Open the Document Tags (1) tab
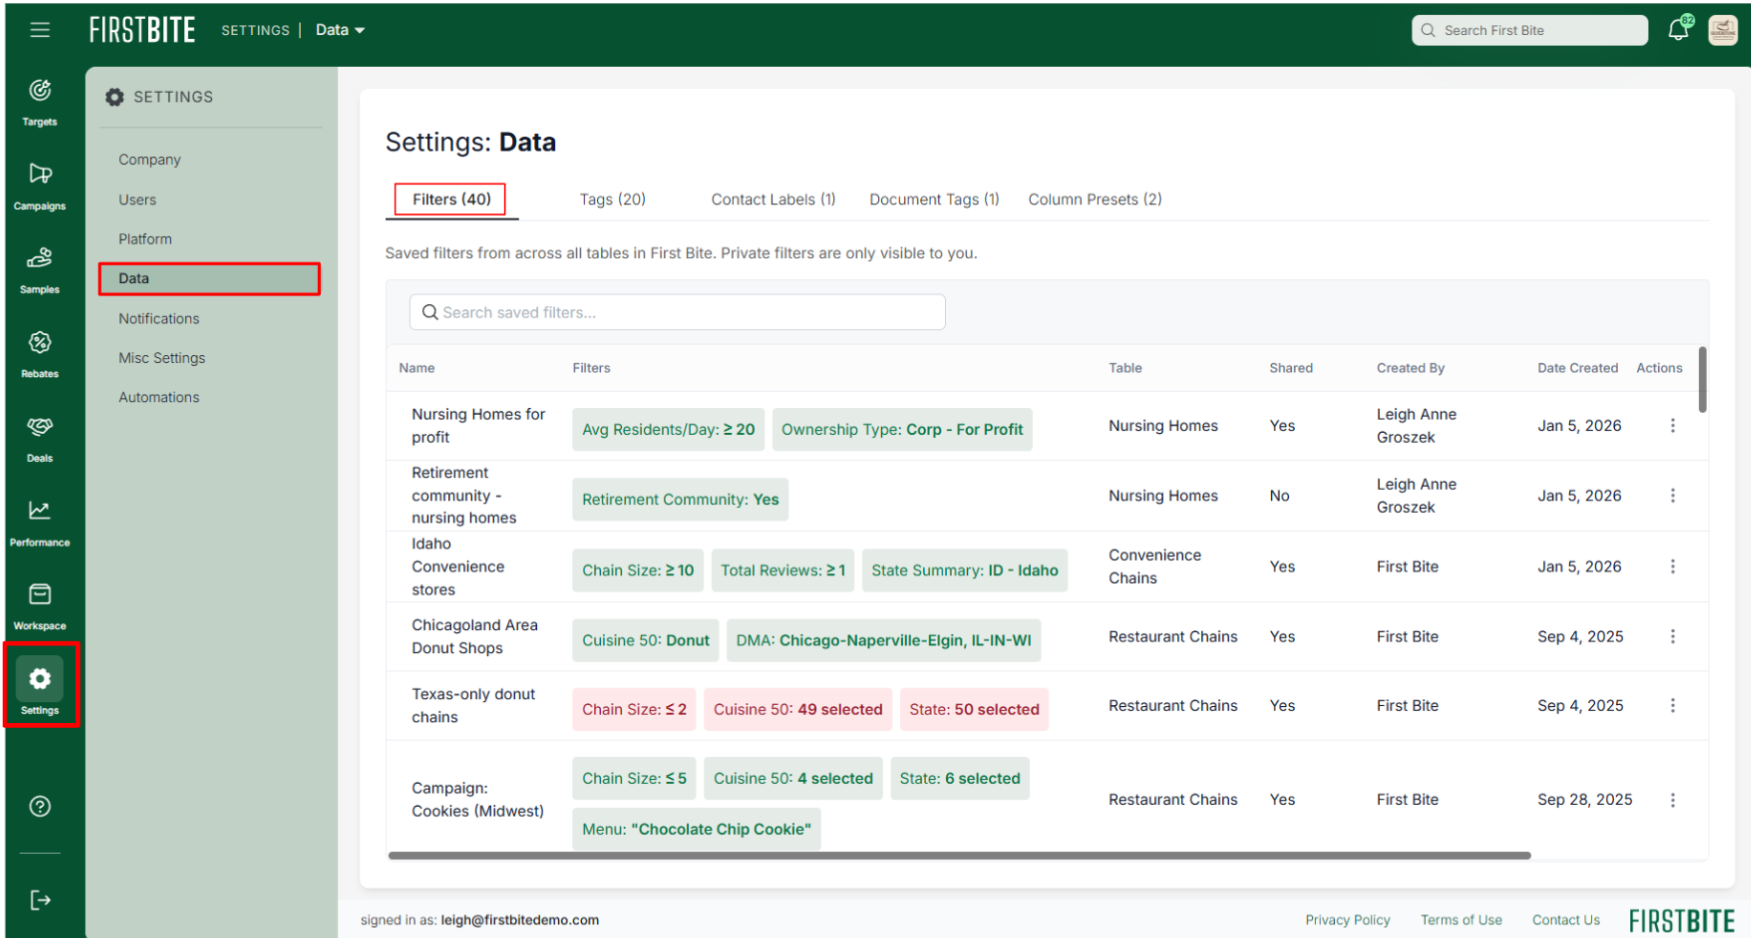The image size is (1751, 938). [x=934, y=199]
